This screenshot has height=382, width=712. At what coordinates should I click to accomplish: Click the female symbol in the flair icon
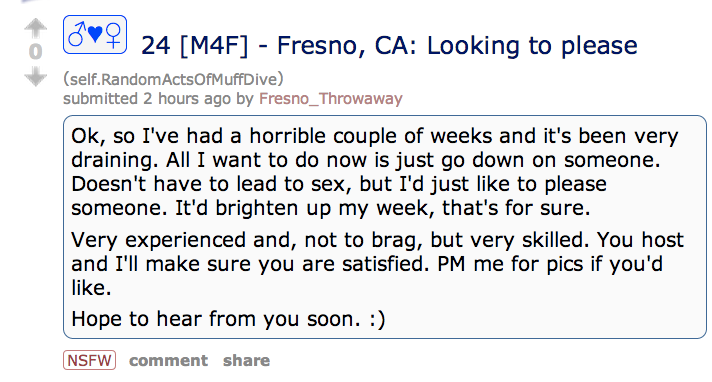coord(114,35)
